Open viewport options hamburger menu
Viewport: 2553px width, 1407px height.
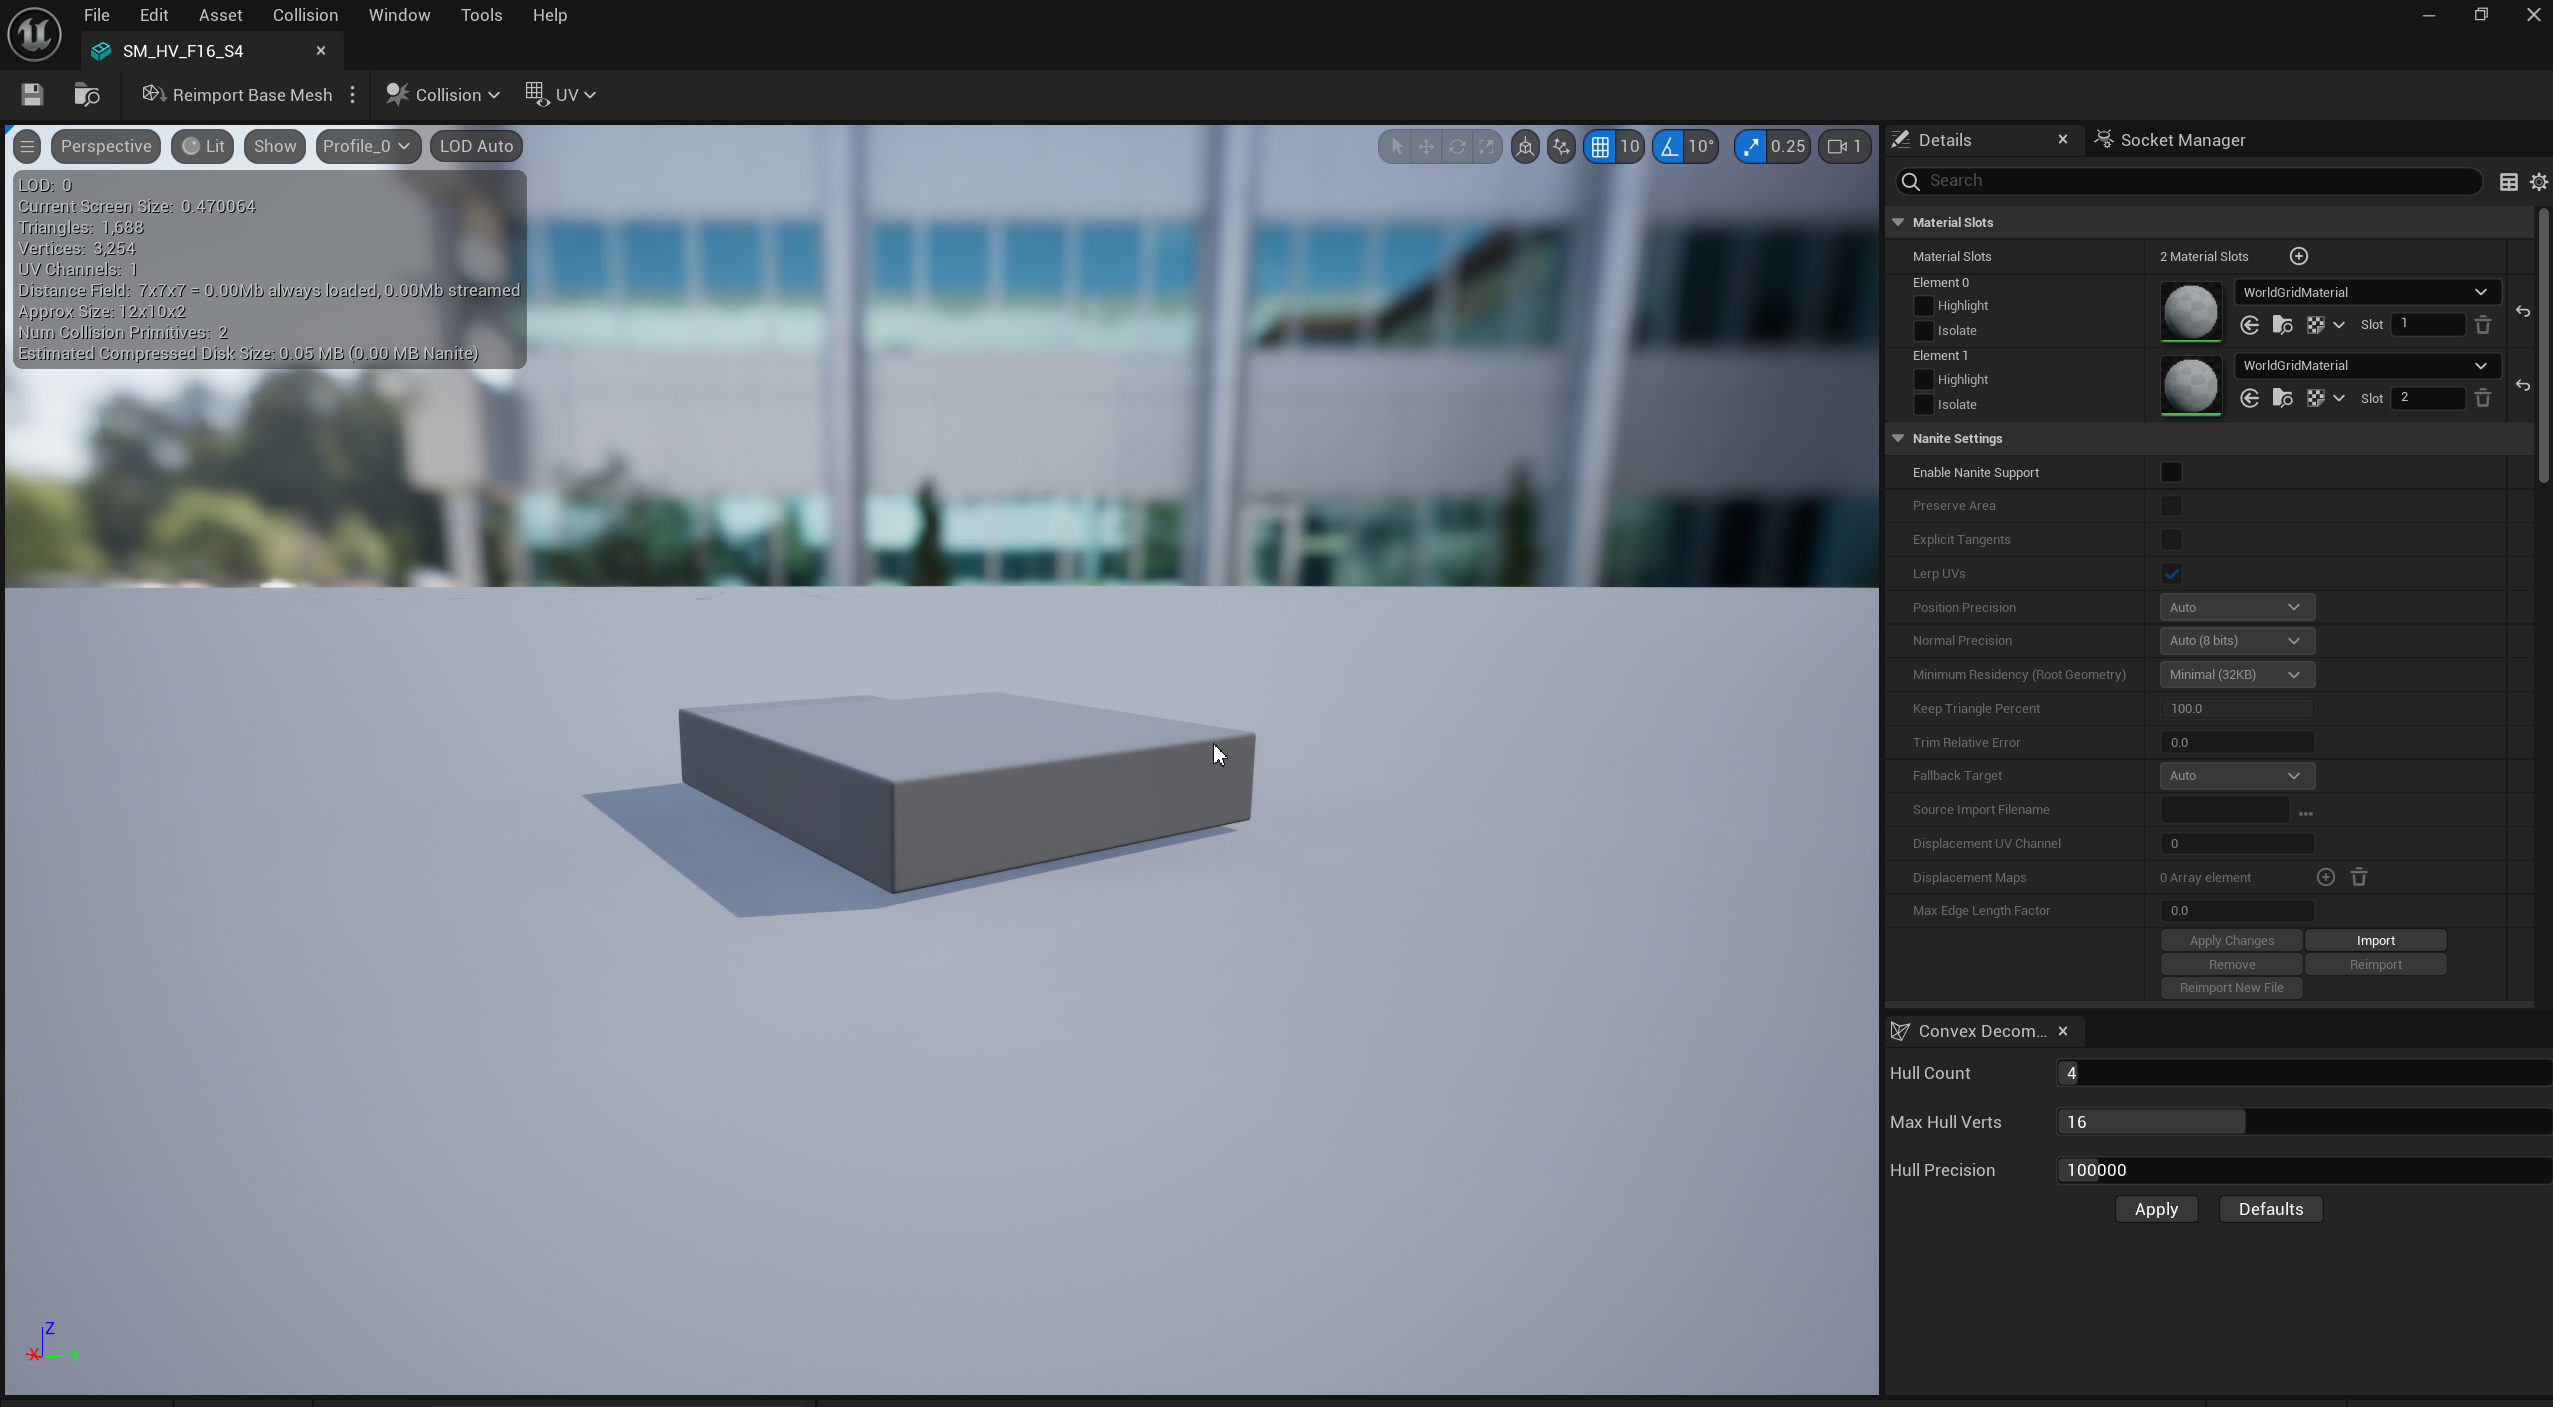point(27,147)
